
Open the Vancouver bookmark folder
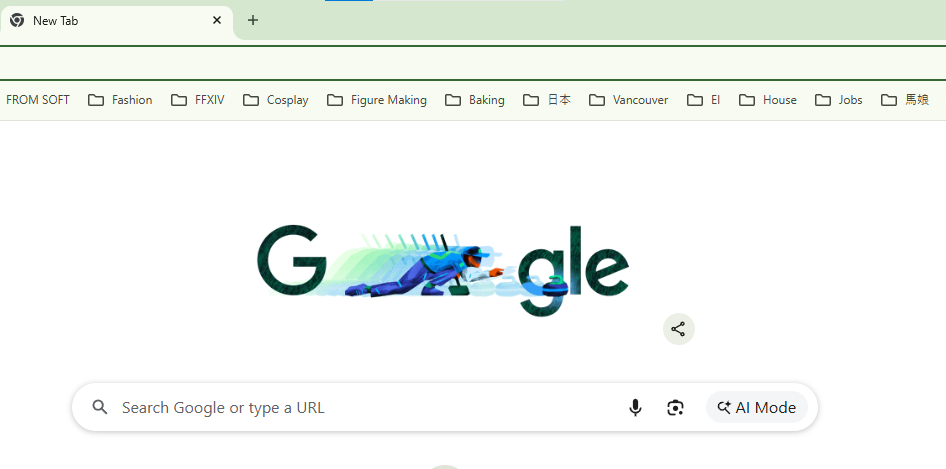point(629,100)
